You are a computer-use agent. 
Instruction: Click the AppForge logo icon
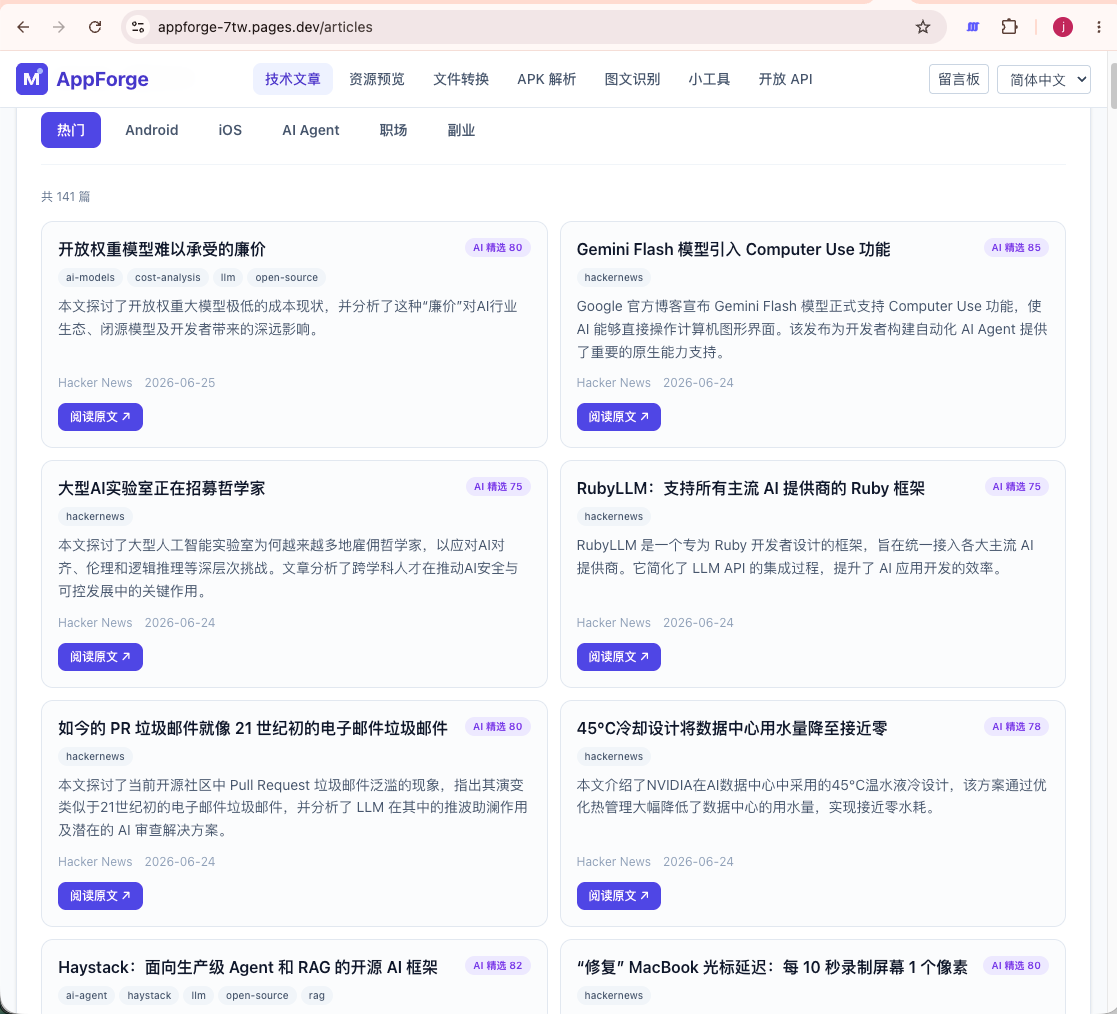[32, 79]
